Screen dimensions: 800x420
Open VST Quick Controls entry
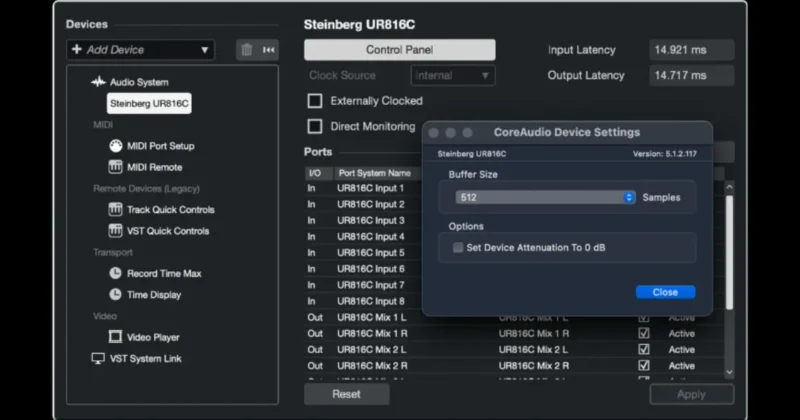(x=168, y=231)
